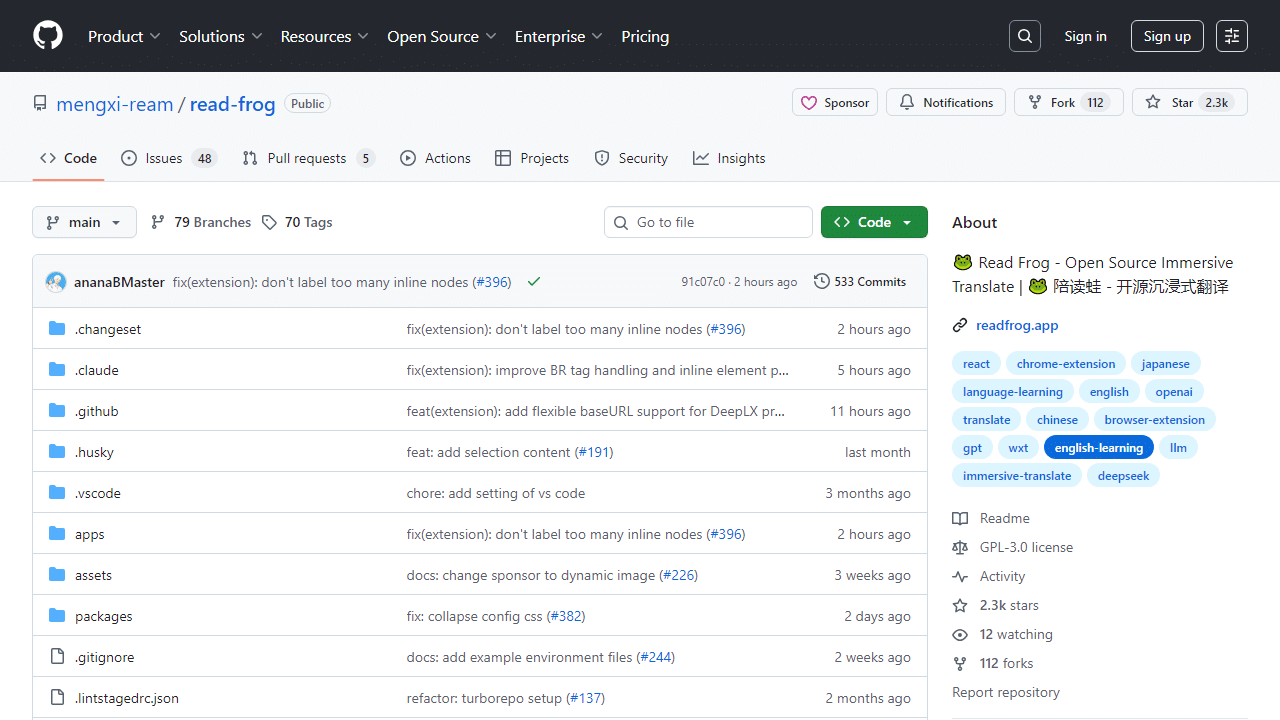Viewport: 1280px width, 720px height.
Task: Open ananaBMaster author name link
Action: coord(119,282)
